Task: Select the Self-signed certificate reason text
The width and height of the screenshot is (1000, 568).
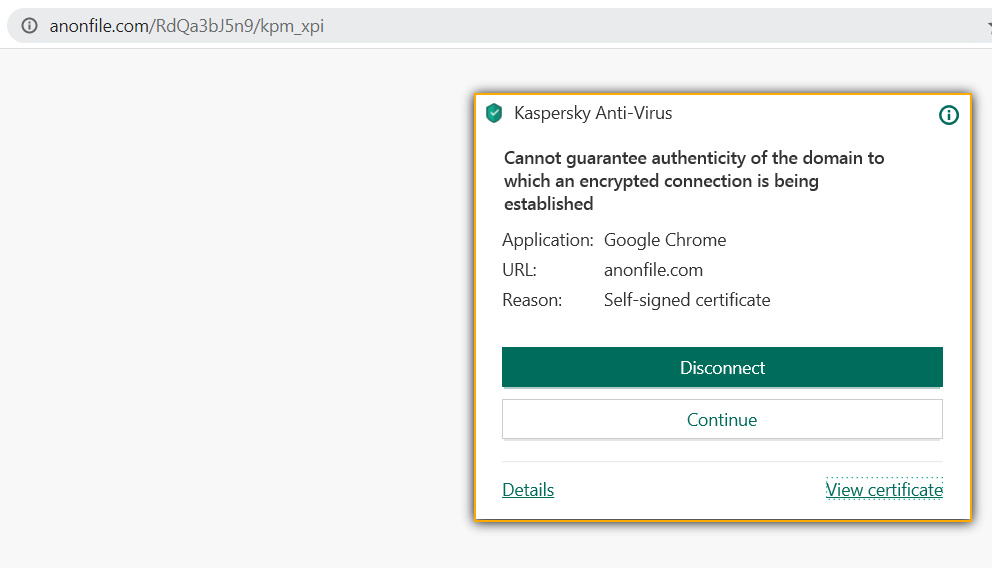Action: tap(687, 300)
